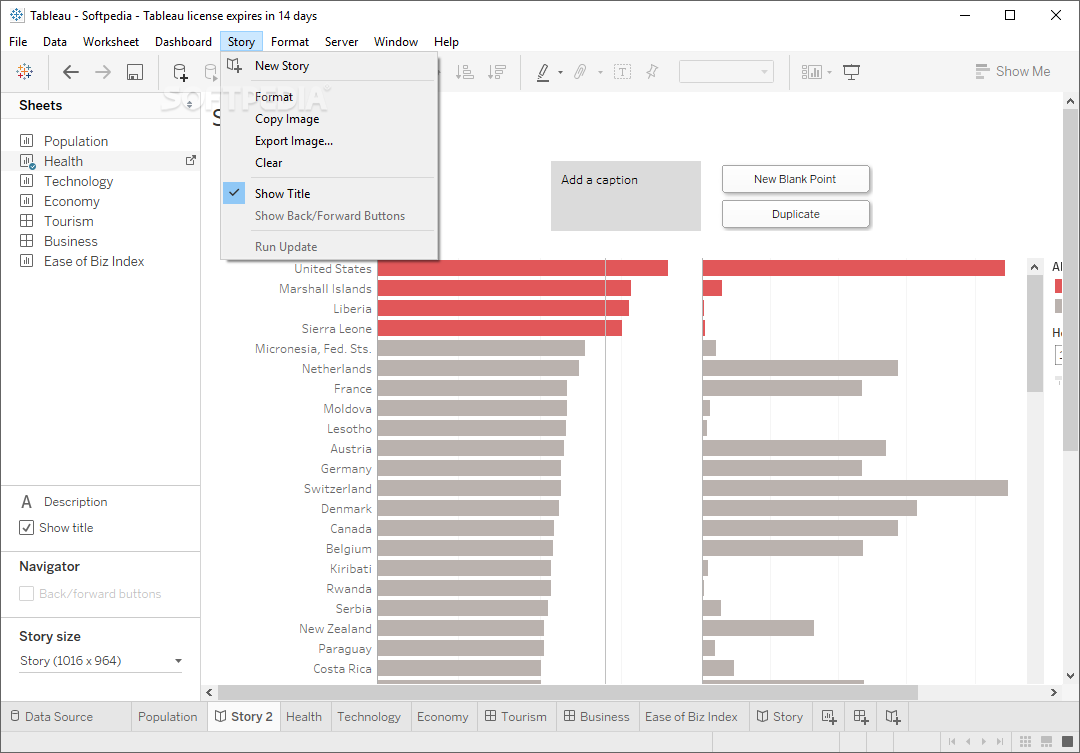Image resolution: width=1080 pixels, height=753 pixels.
Task: Open the File menu
Action: [x=19, y=41]
